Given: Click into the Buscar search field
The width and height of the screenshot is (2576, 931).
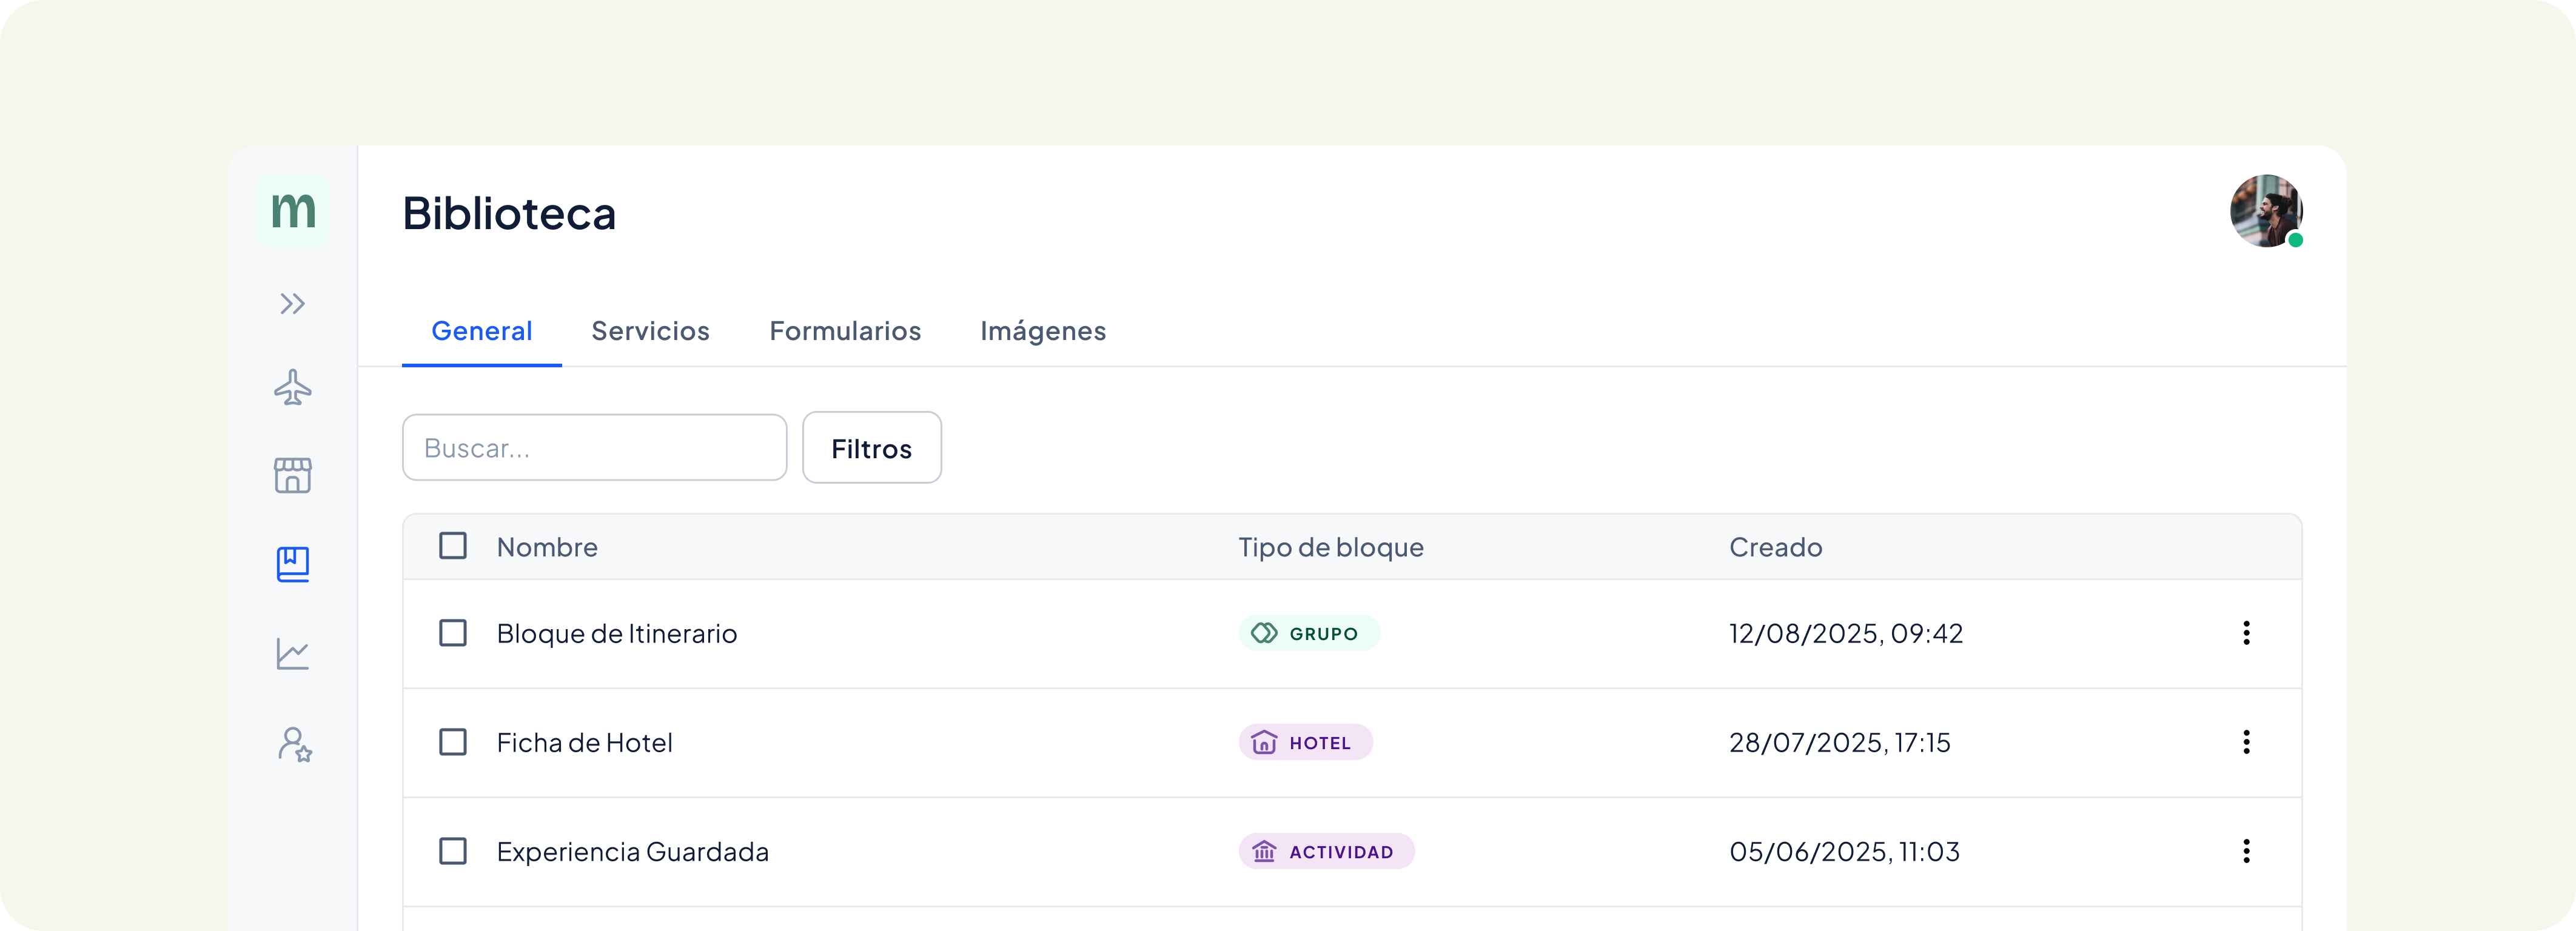Looking at the screenshot, I should (x=594, y=448).
